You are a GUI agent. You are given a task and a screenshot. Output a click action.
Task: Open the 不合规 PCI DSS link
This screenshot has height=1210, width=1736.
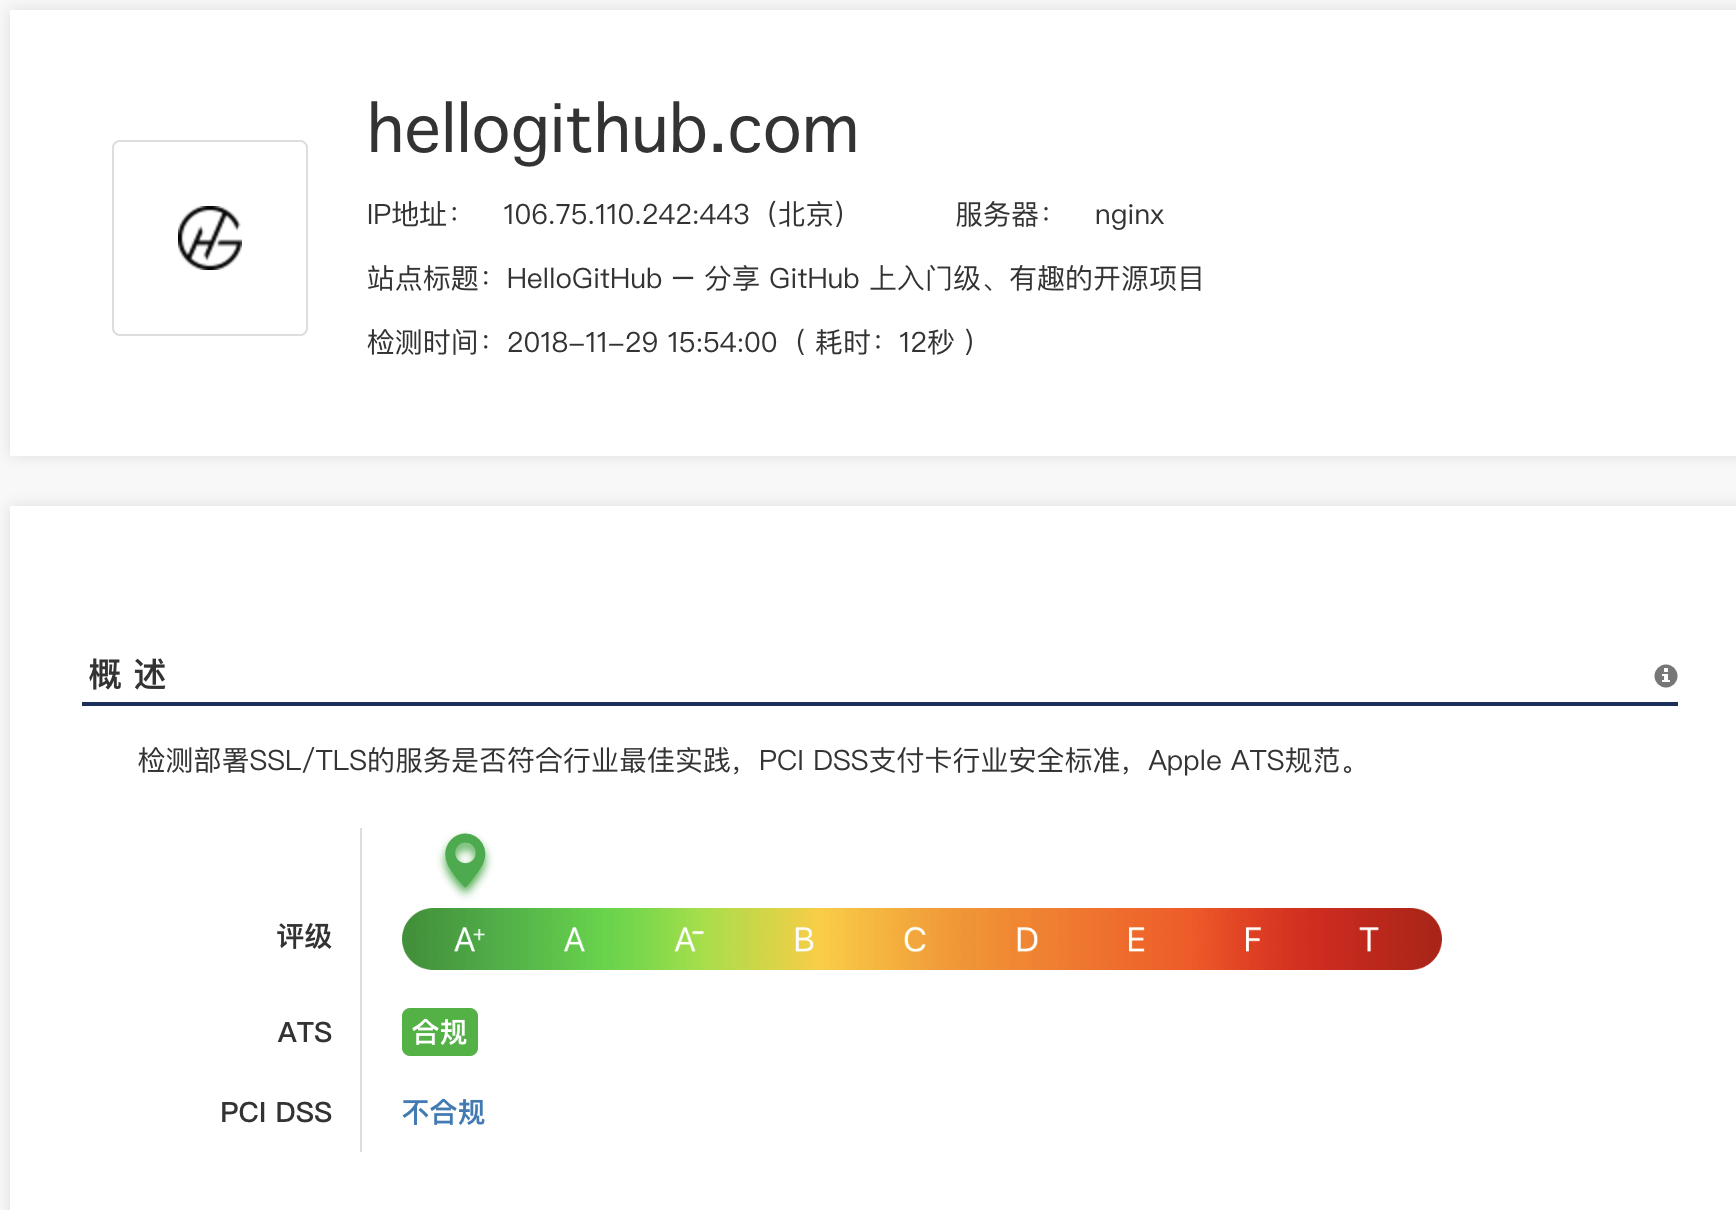tap(443, 1112)
